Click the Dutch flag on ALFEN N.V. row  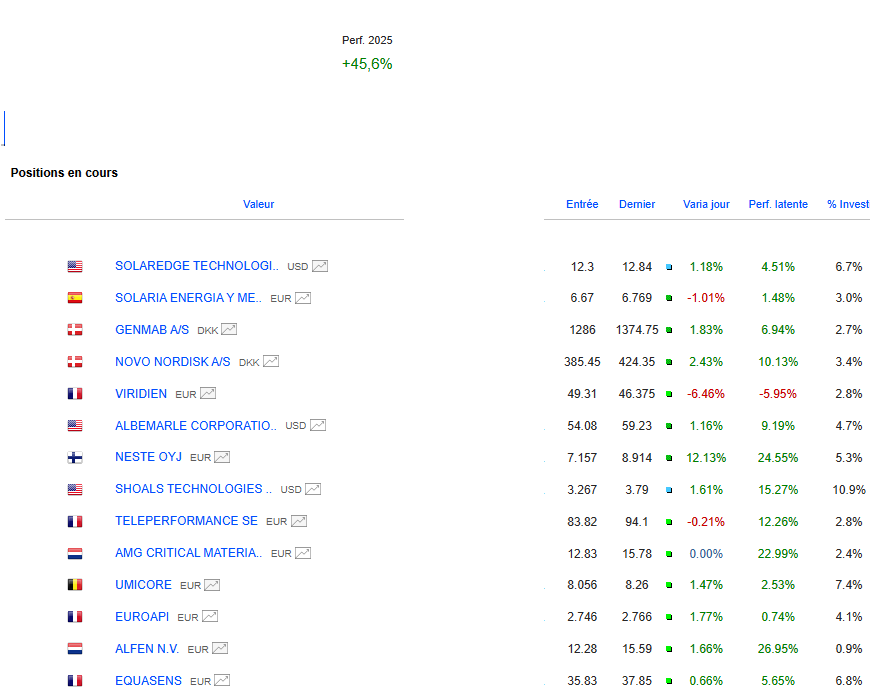[x=75, y=649]
